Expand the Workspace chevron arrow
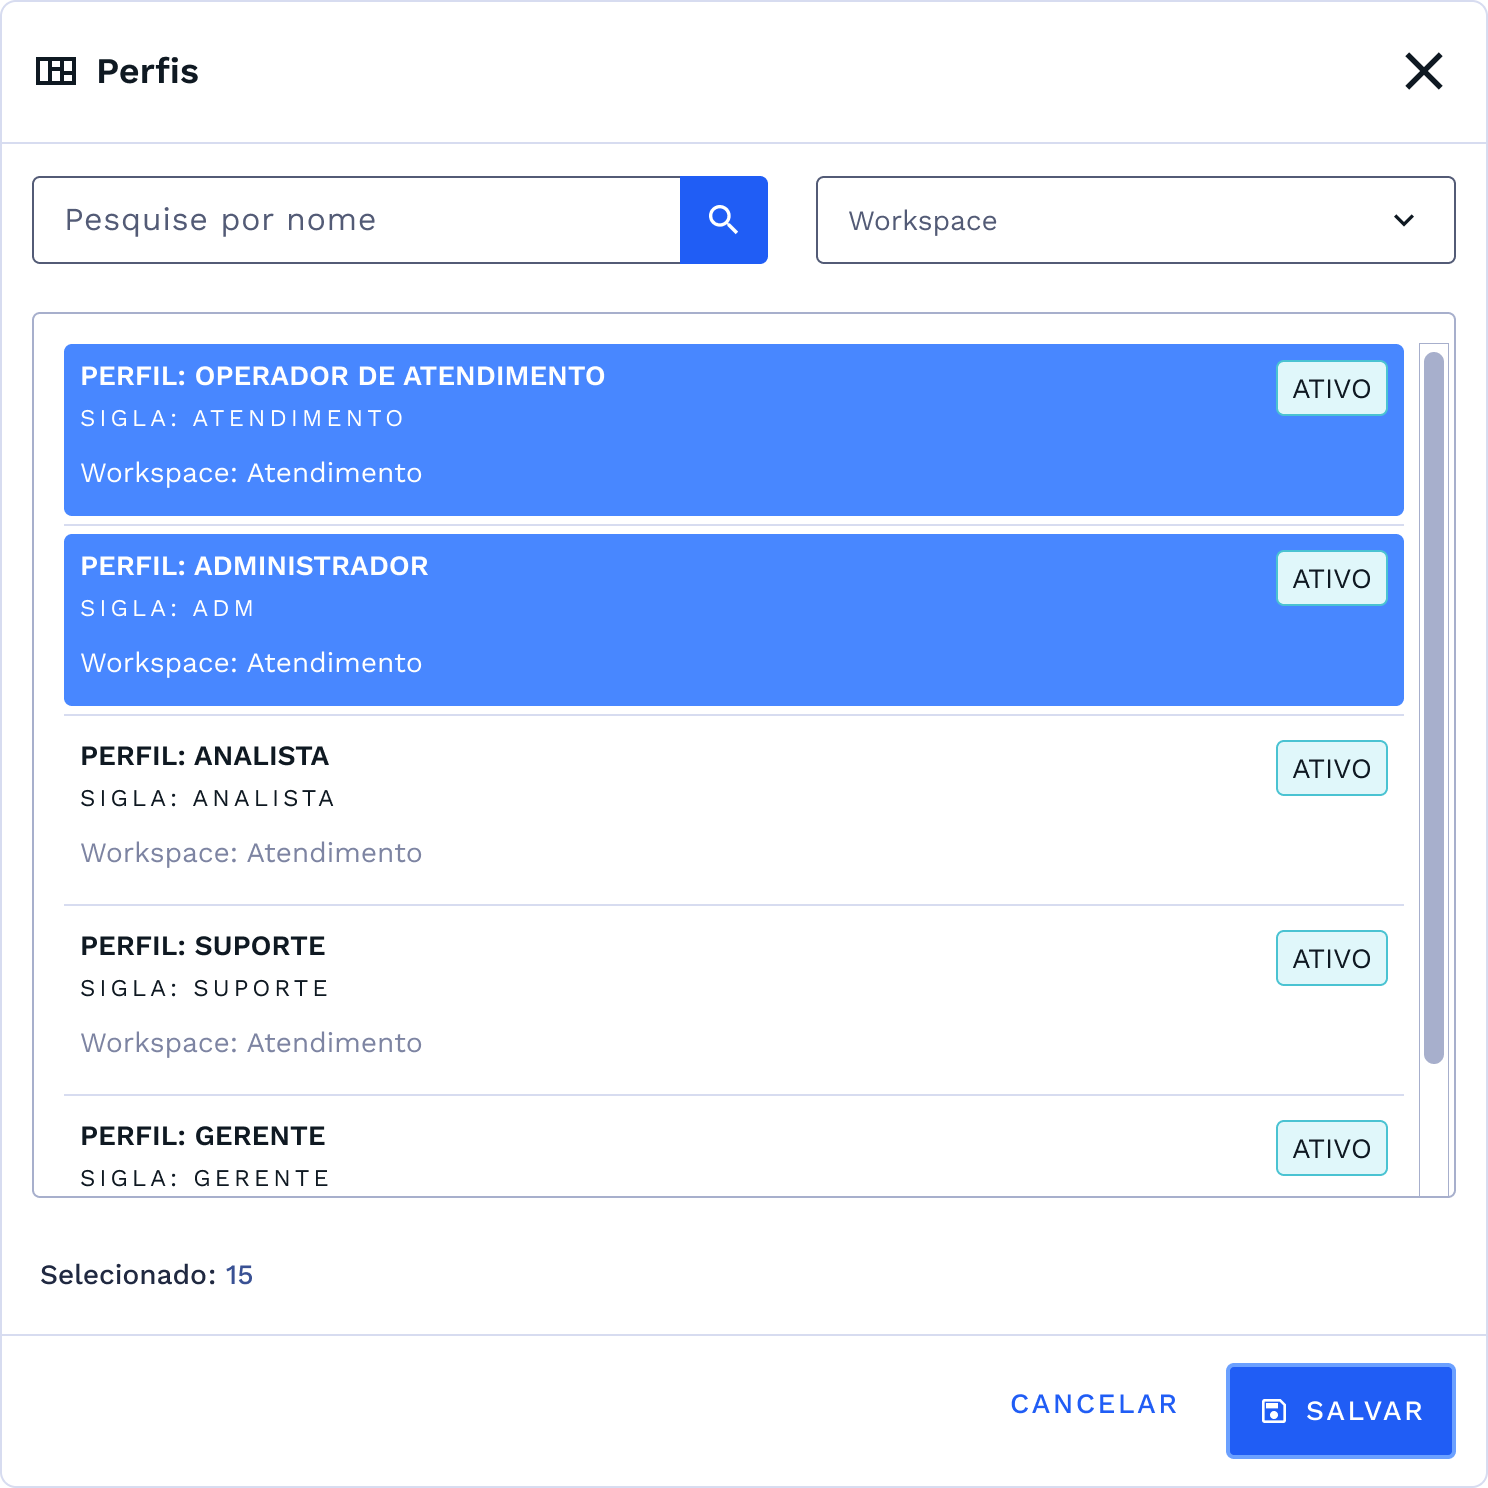 point(1404,220)
